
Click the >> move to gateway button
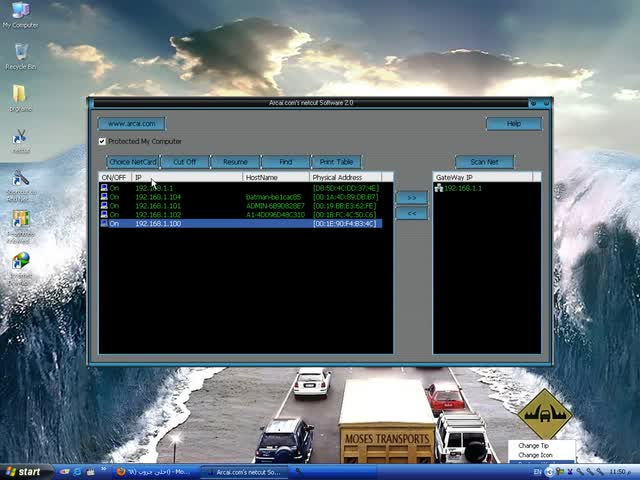click(412, 198)
